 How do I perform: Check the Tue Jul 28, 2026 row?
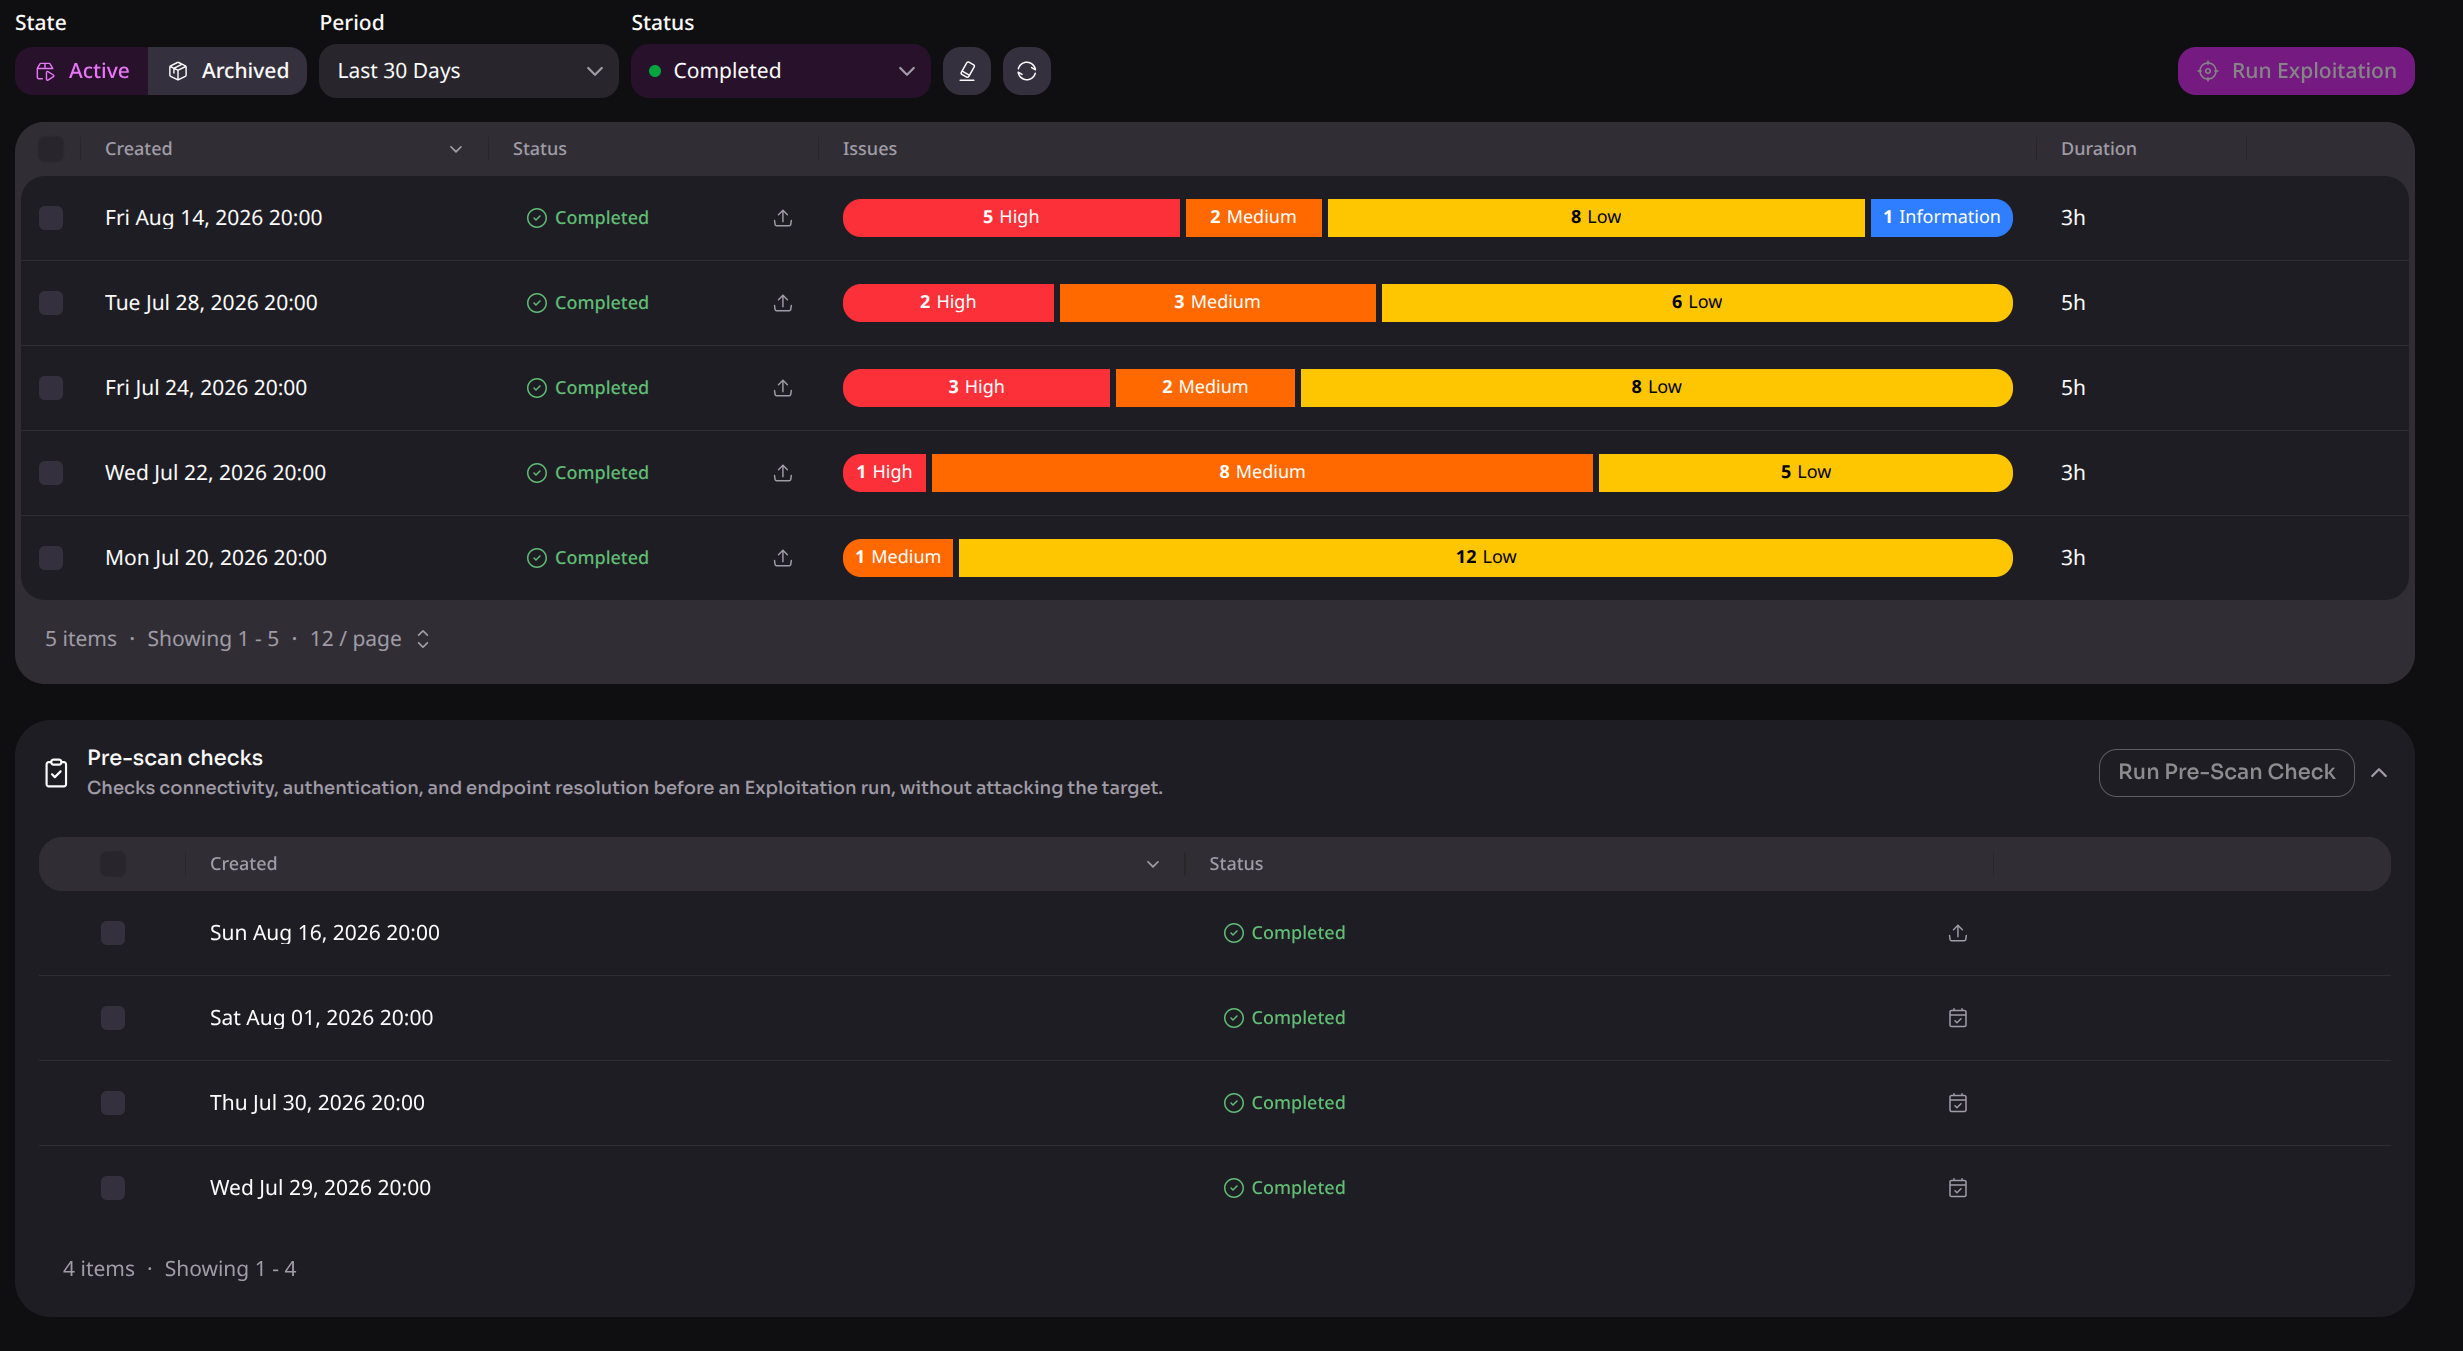51,303
